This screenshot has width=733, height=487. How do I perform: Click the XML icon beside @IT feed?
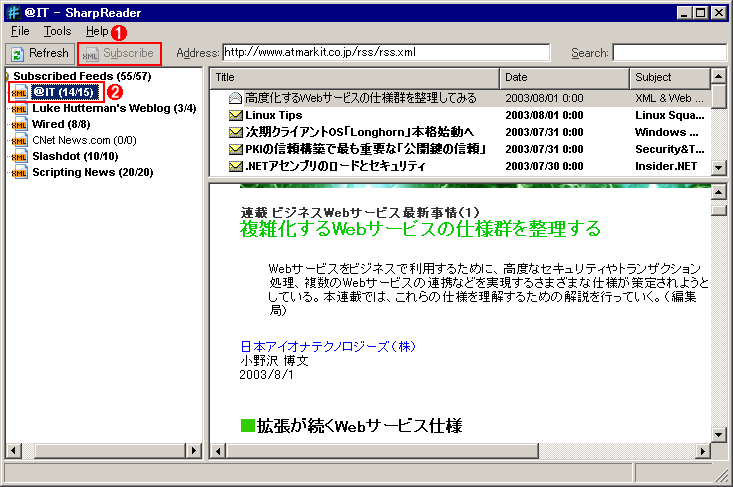click(x=19, y=92)
